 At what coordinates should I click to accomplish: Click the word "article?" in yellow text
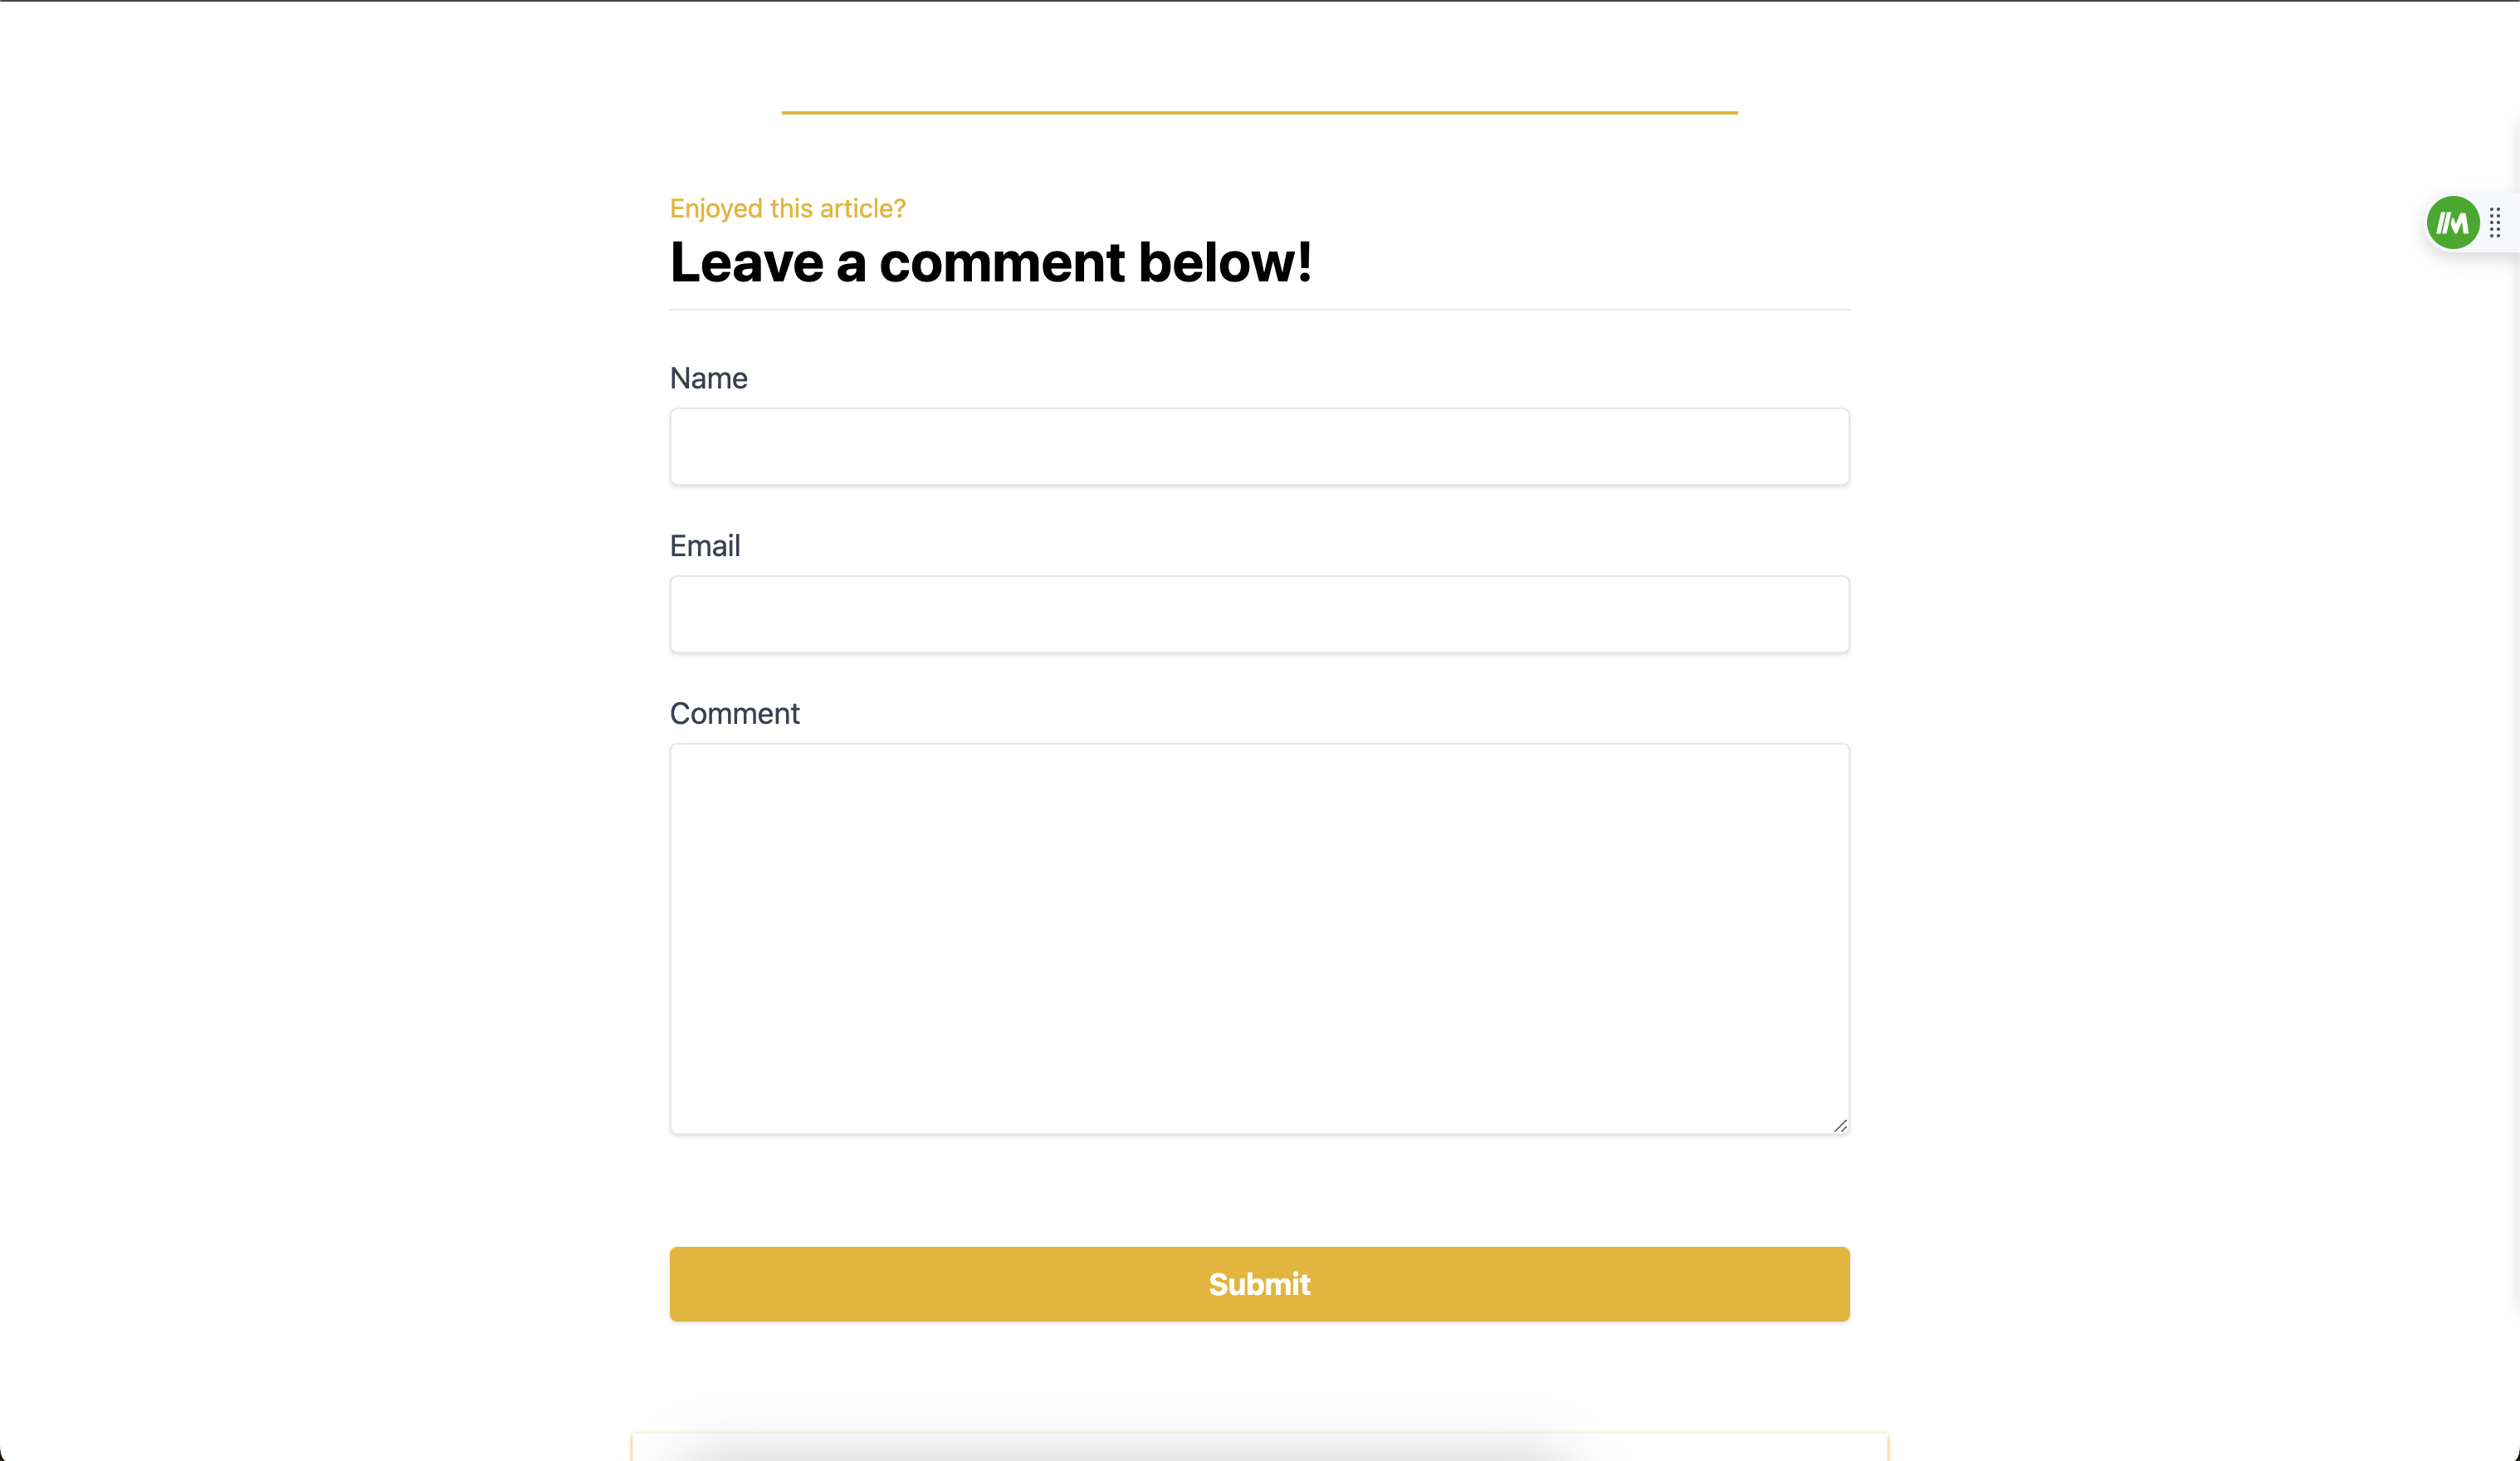(862, 208)
